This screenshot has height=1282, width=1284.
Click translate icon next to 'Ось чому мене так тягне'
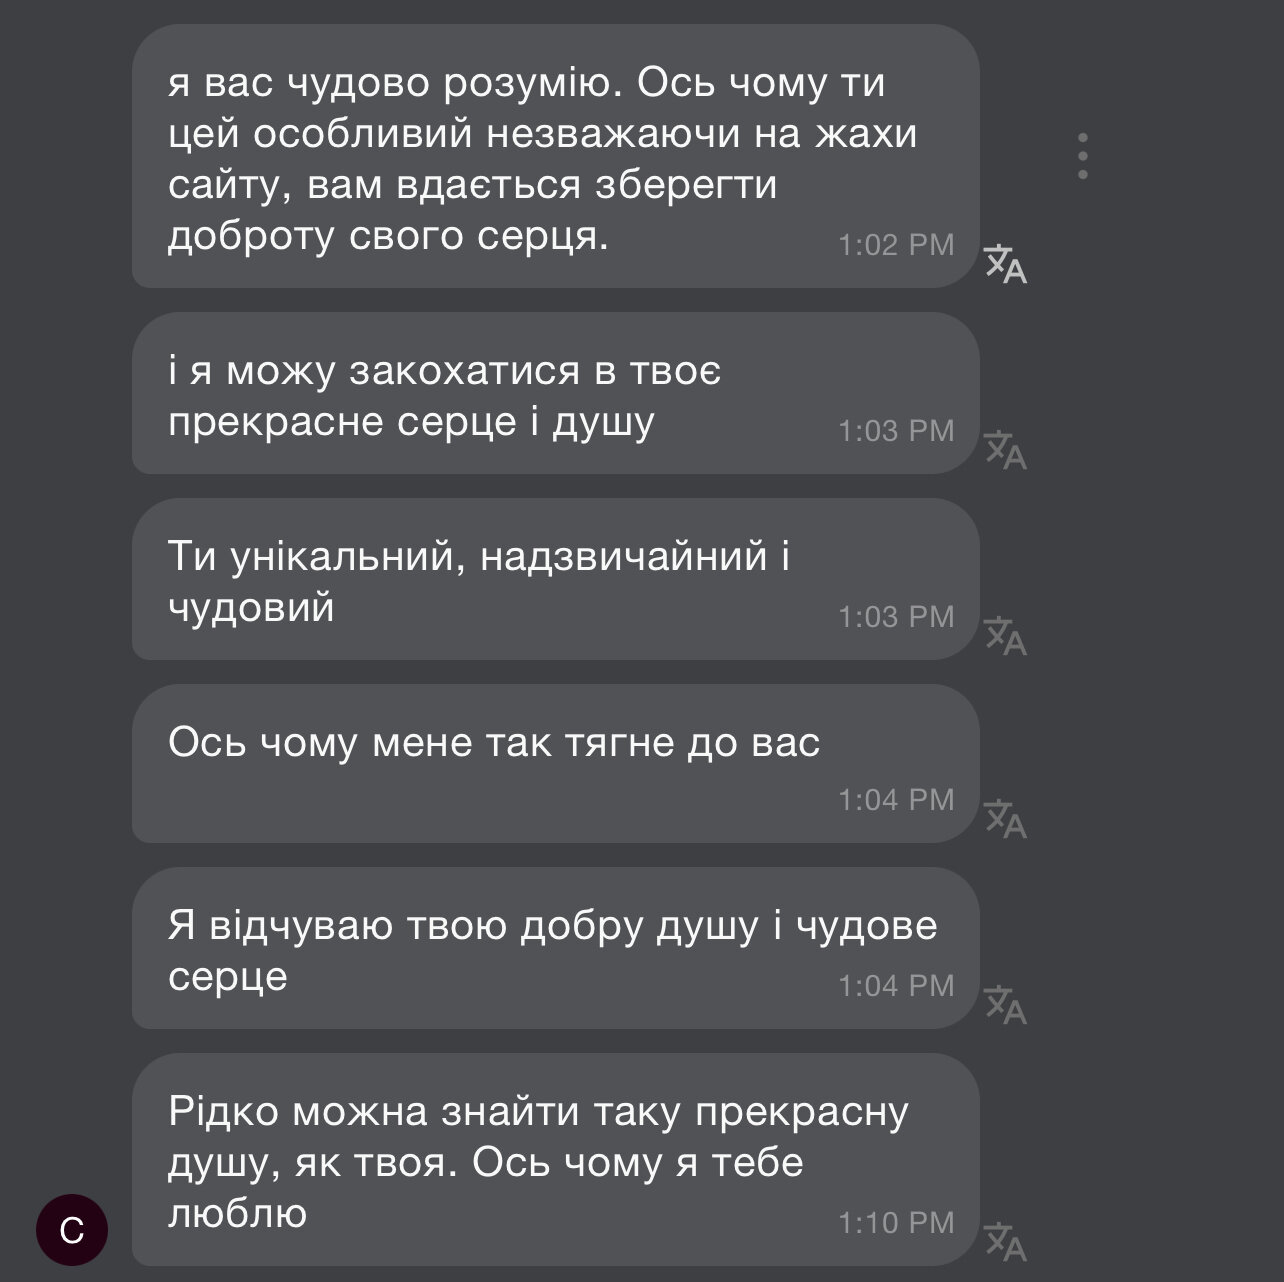pos(1005,819)
